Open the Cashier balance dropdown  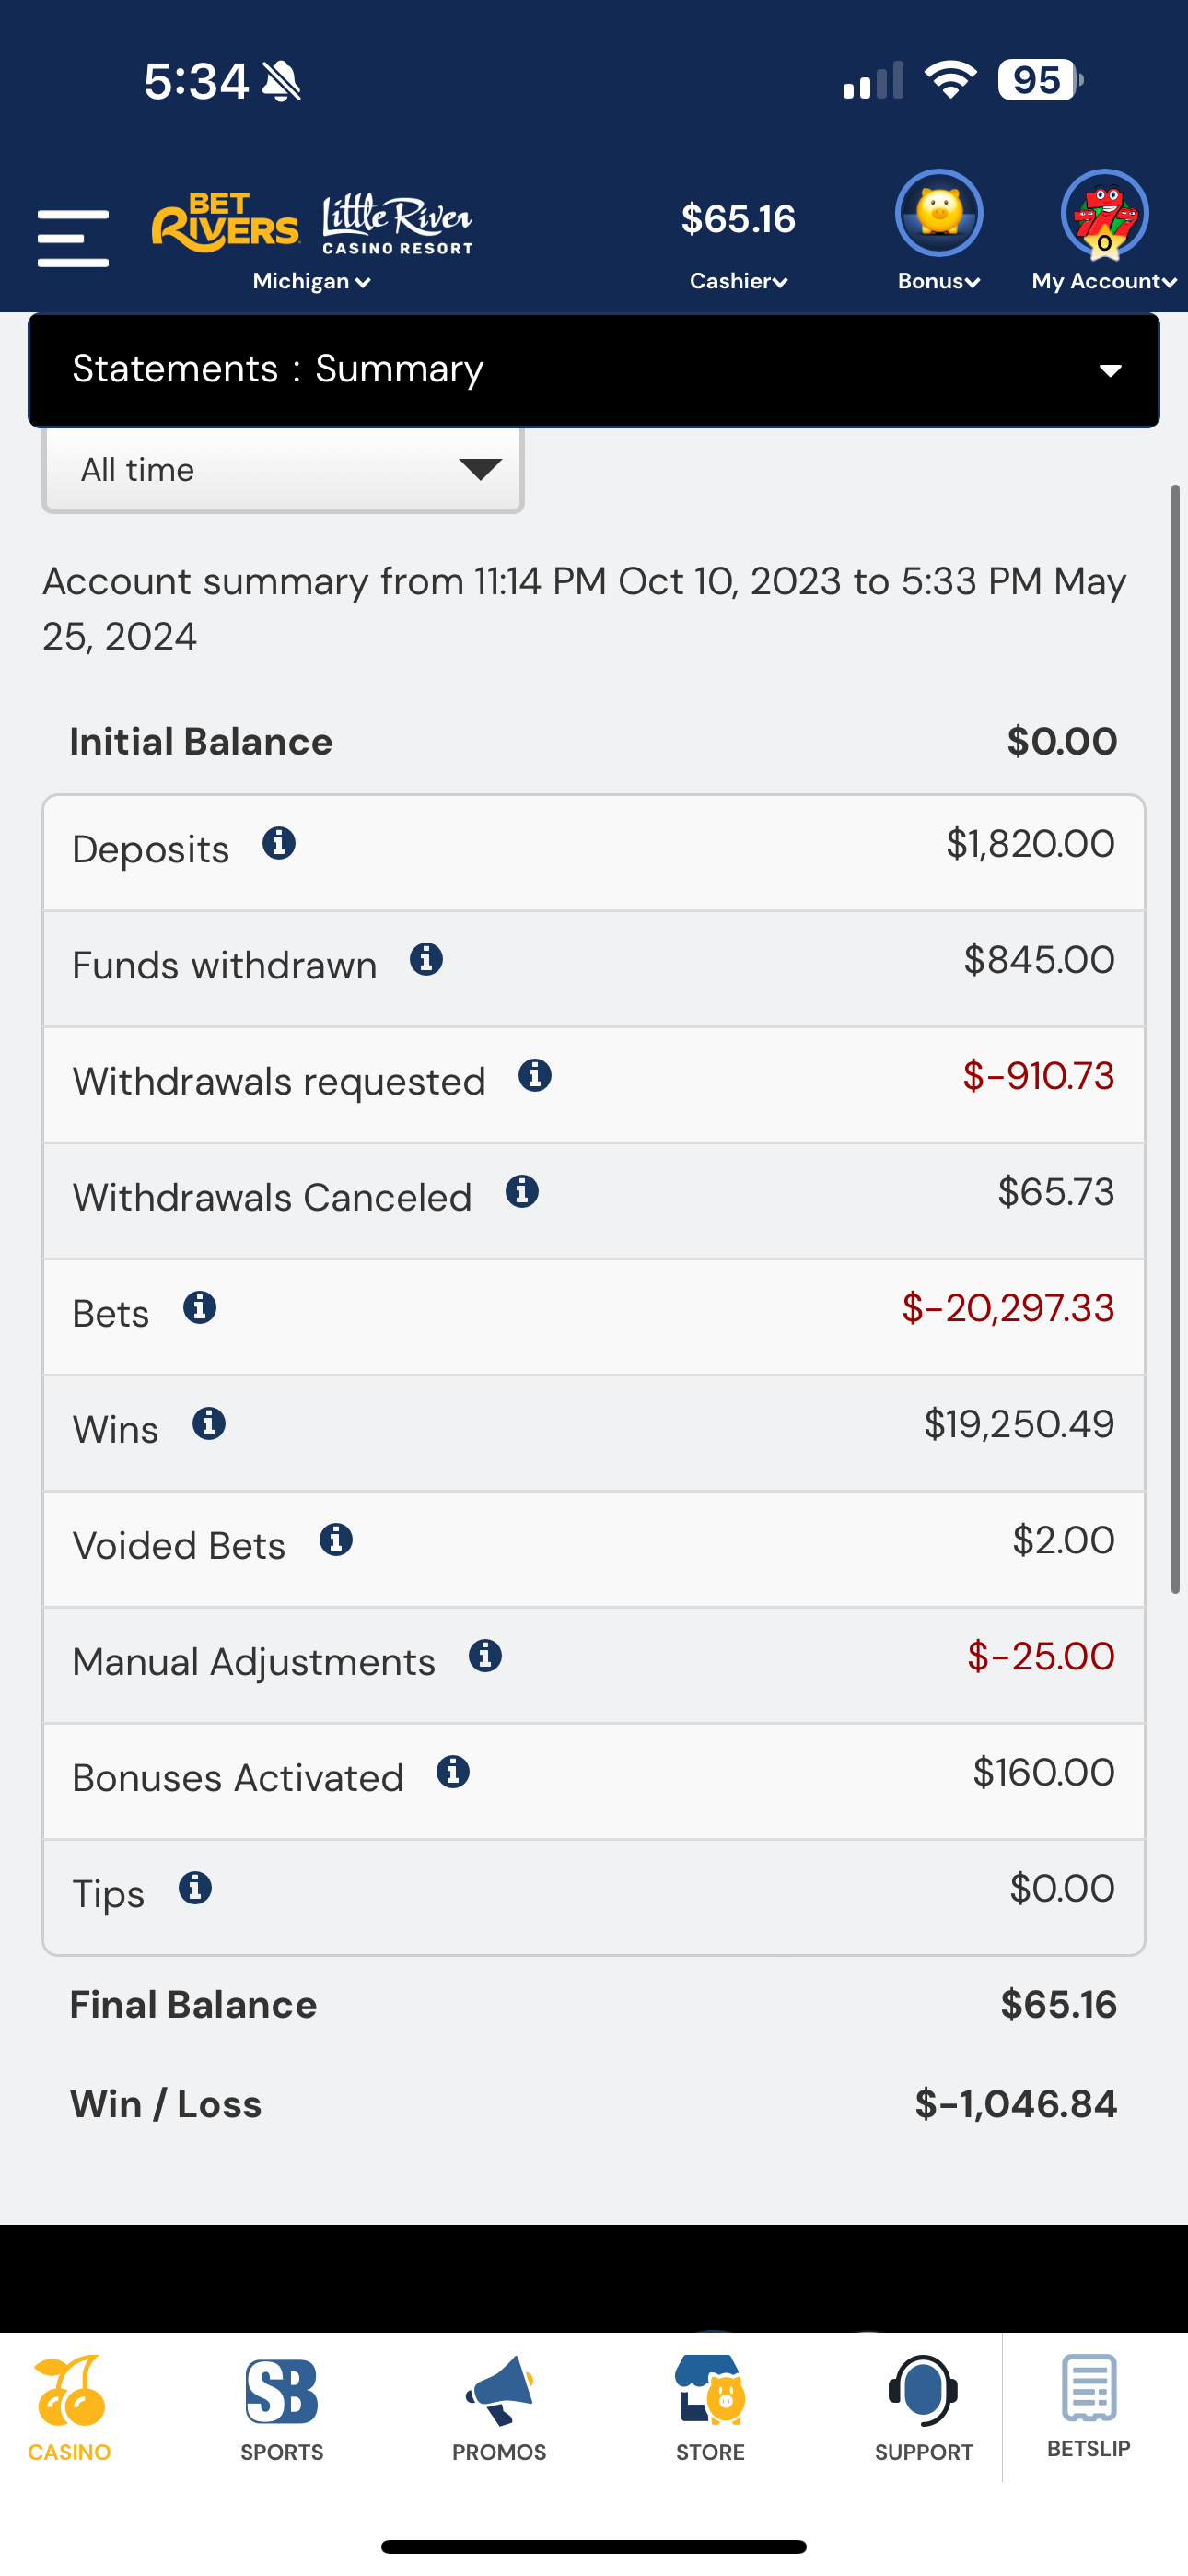point(738,280)
